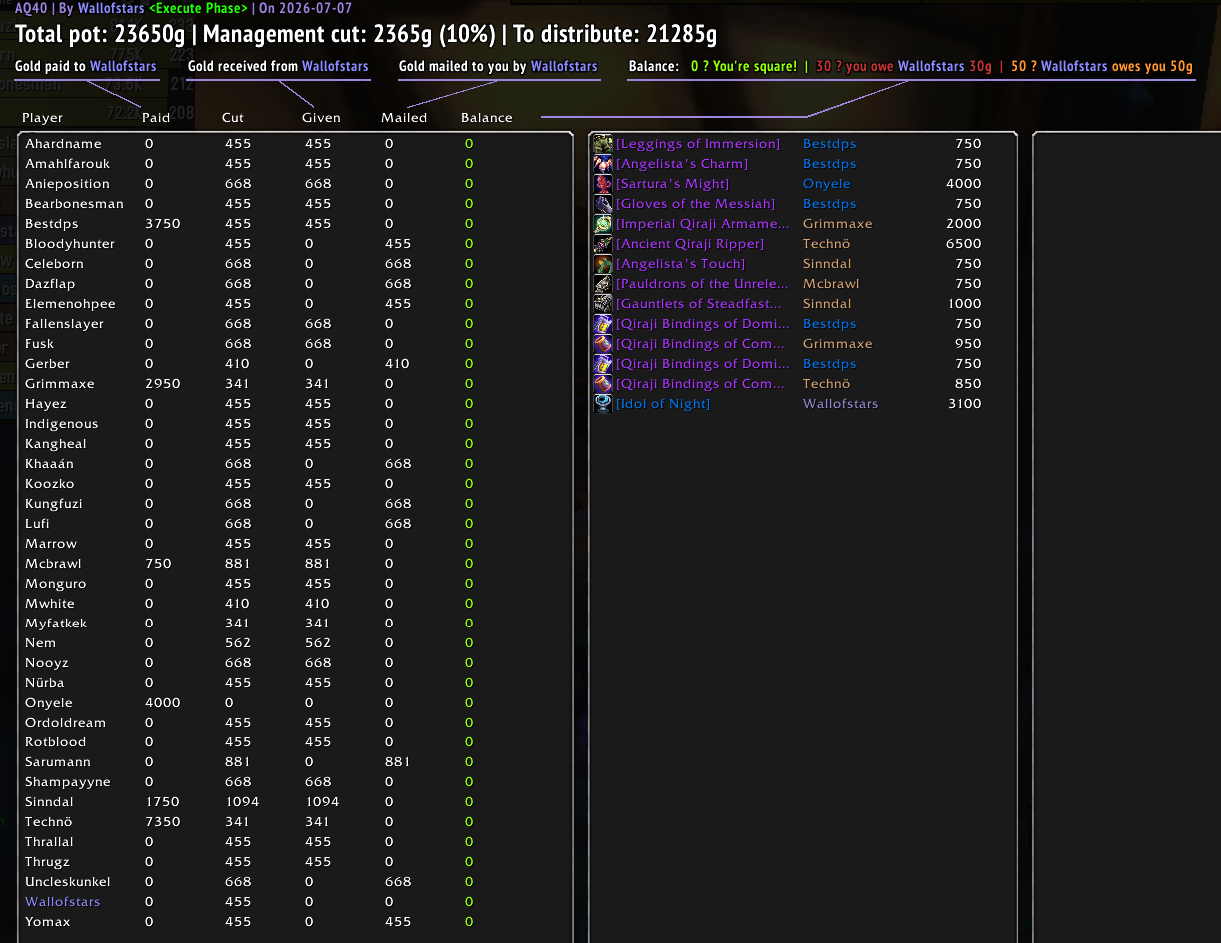Click the Gauntlets of Steadfast icon
The height and width of the screenshot is (943, 1221).
tap(603, 304)
